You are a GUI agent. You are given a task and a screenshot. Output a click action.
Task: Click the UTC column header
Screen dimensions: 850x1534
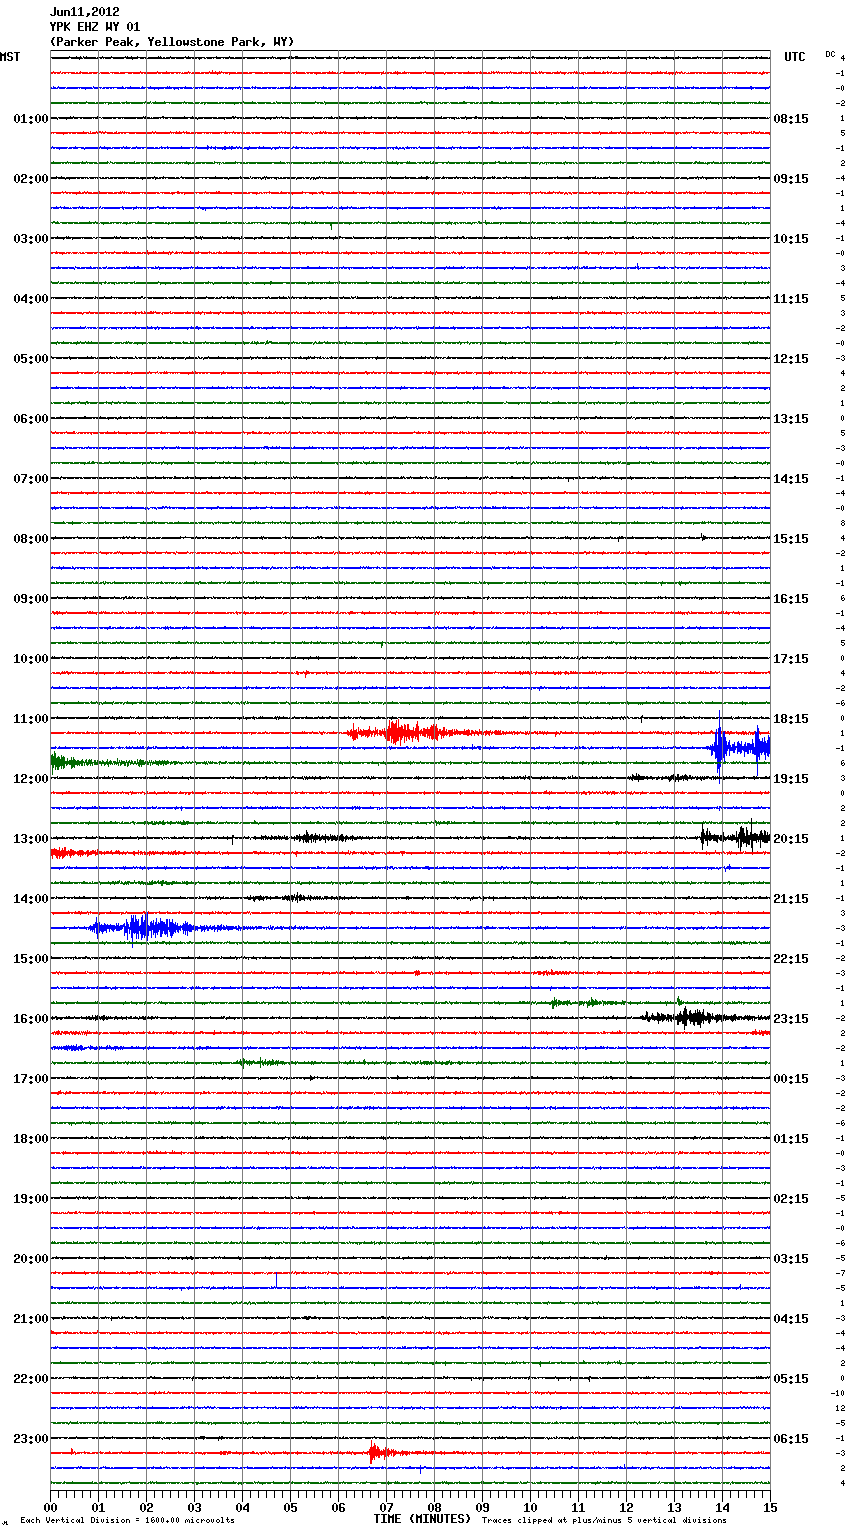pyautogui.click(x=795, y=57)
